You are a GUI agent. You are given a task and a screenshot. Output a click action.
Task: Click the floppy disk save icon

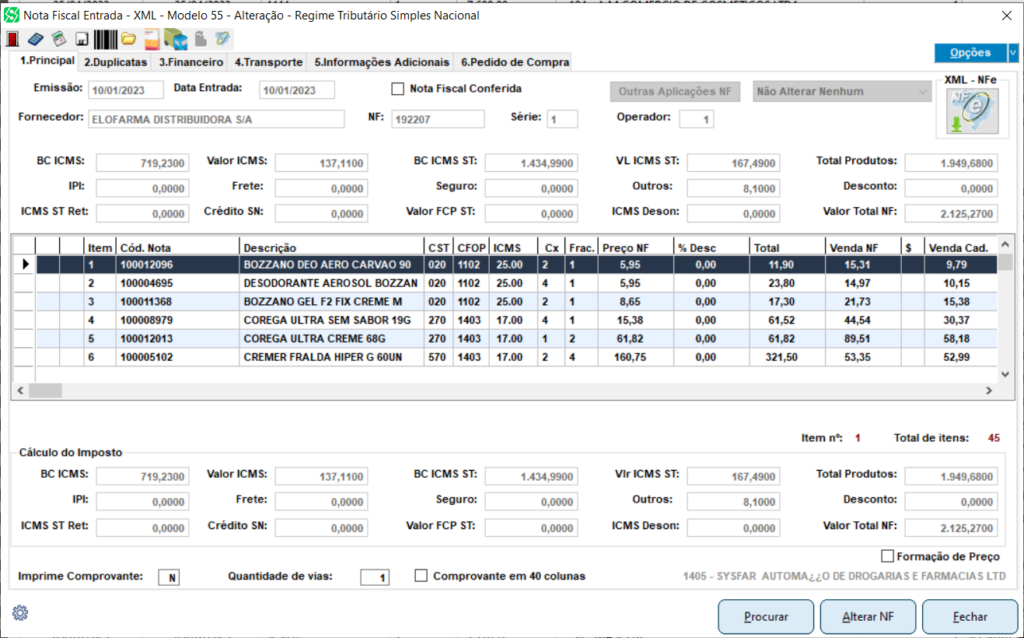coord(82,39)
